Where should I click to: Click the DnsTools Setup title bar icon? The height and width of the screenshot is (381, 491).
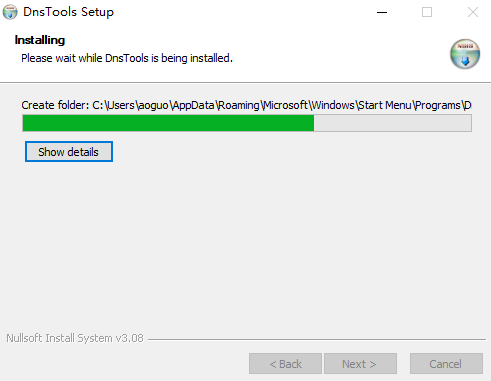pyautogui.click(x=10, y=12)
